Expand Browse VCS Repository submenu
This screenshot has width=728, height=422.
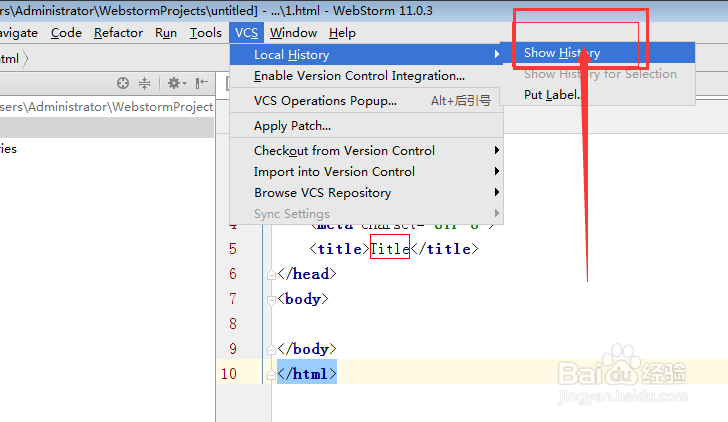pyautogui.click(x=366, y=193)
